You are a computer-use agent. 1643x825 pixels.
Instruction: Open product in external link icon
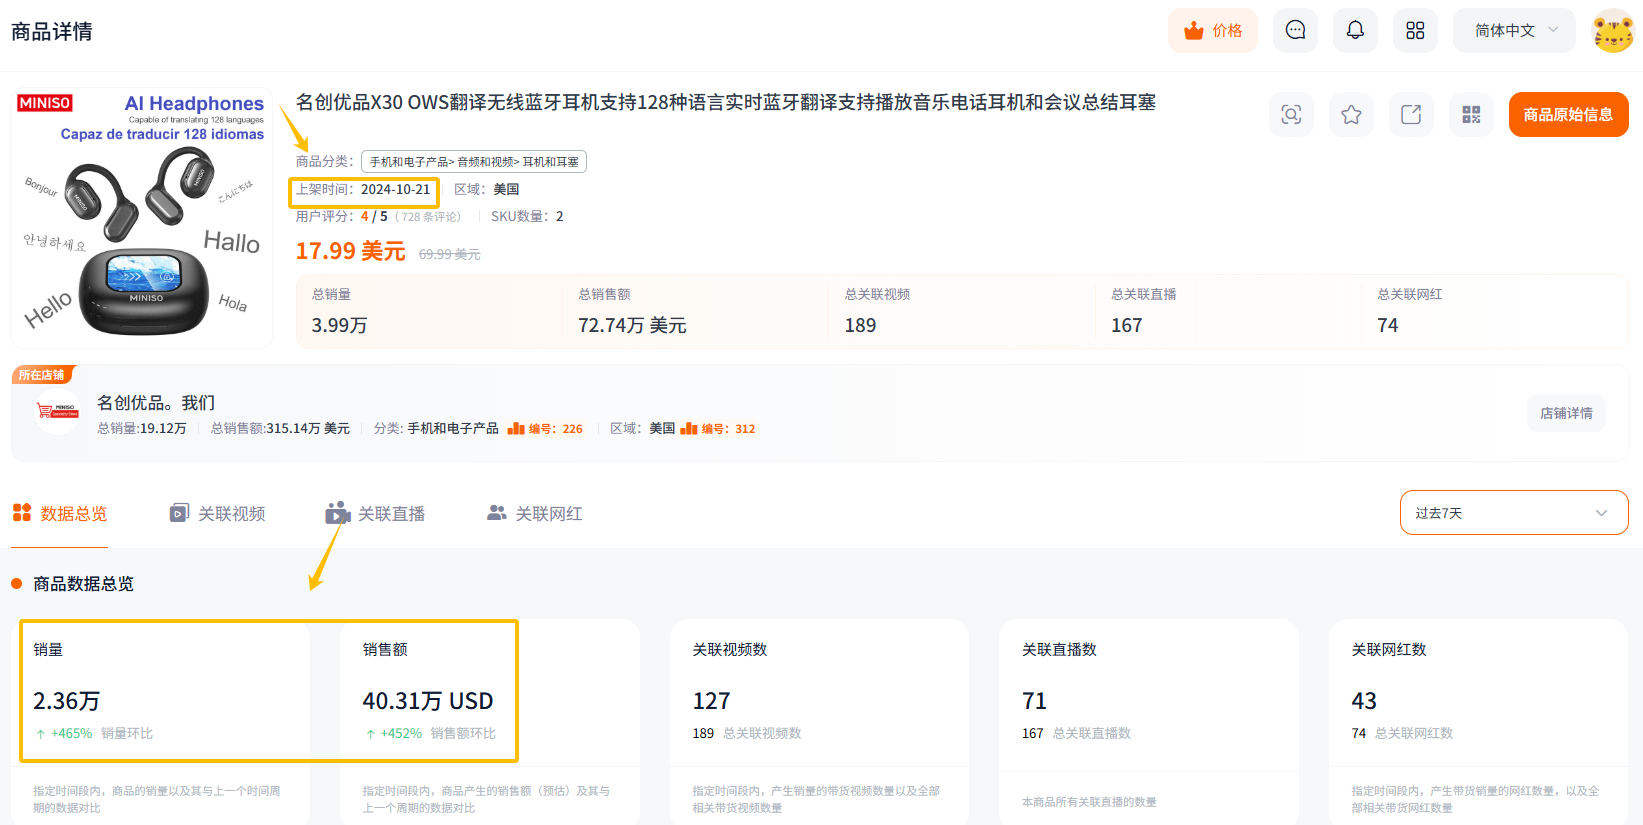(1411, 114)
